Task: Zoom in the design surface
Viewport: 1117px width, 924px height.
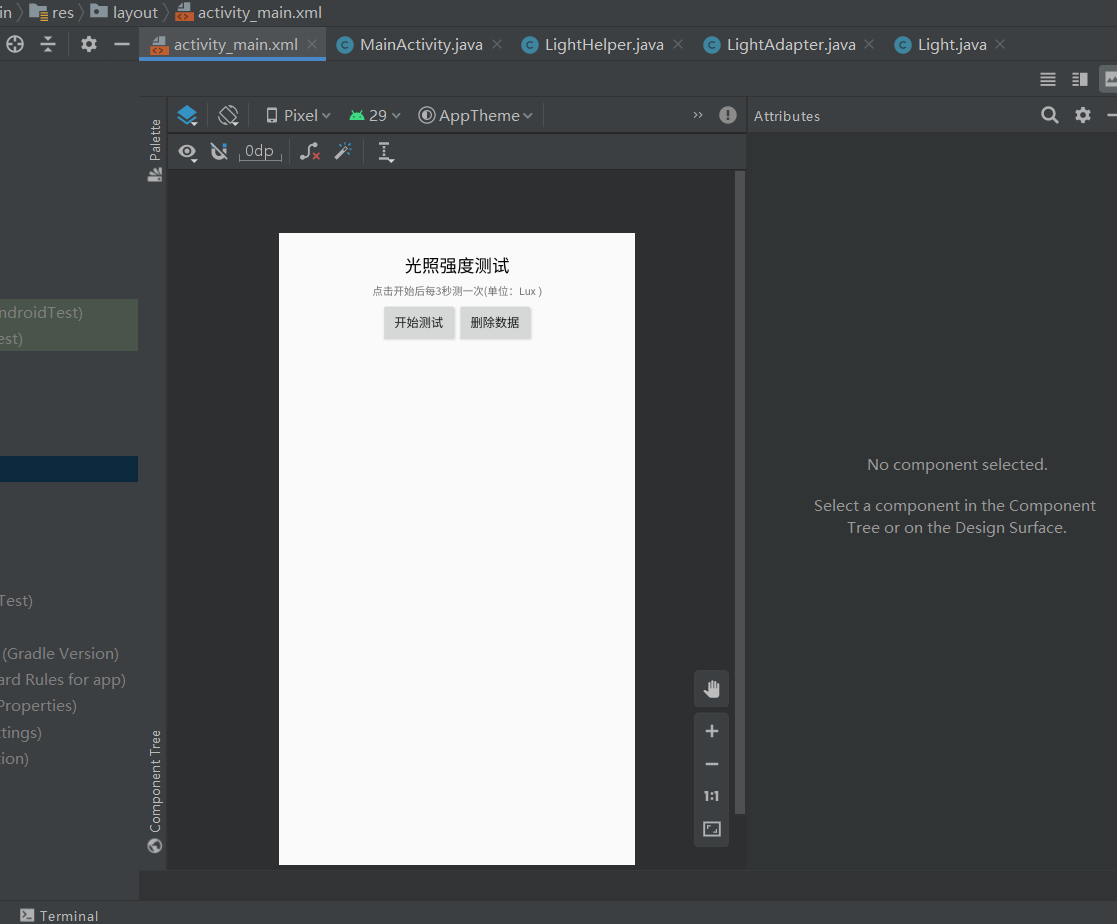Action: (711, 731)
